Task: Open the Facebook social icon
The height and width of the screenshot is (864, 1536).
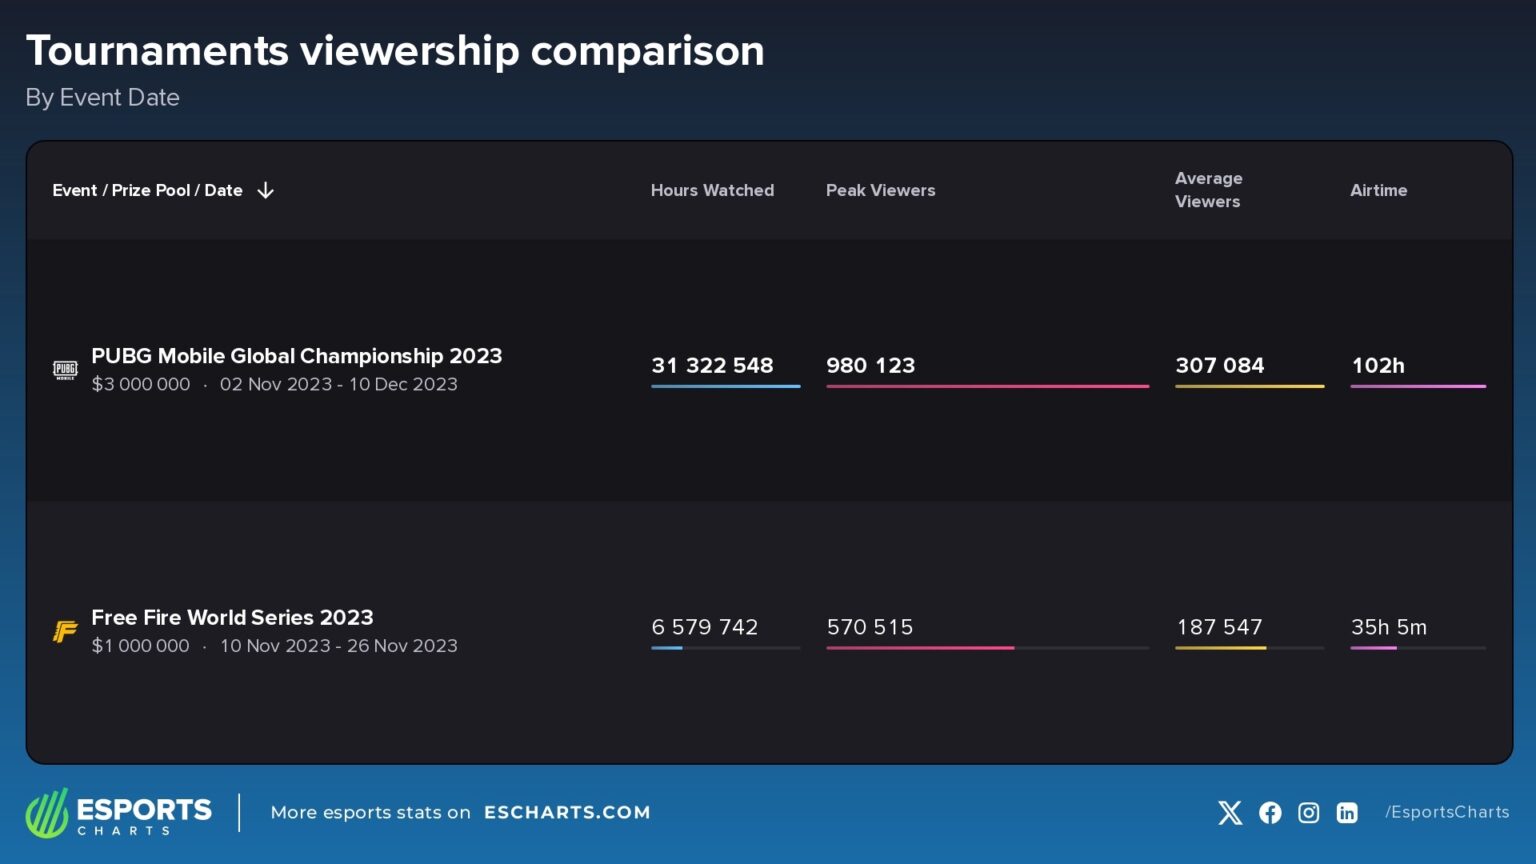Action: pyautogui.click(x=1270, y=813)
